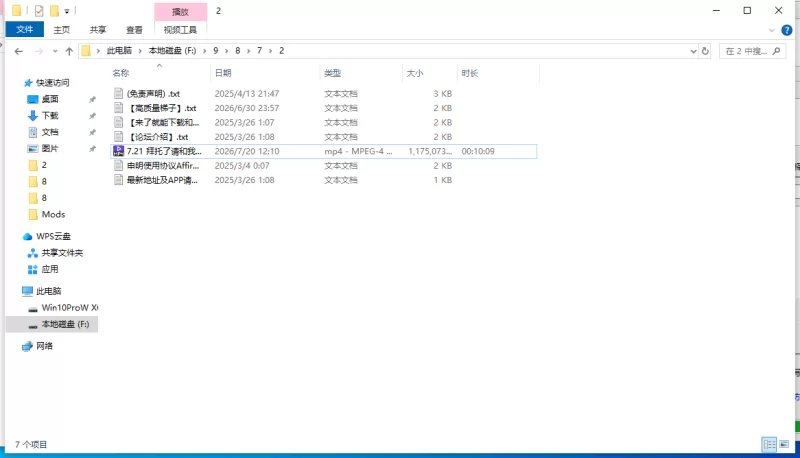
Task: Select the (免责声明).txt file
Action: [154, 94]
